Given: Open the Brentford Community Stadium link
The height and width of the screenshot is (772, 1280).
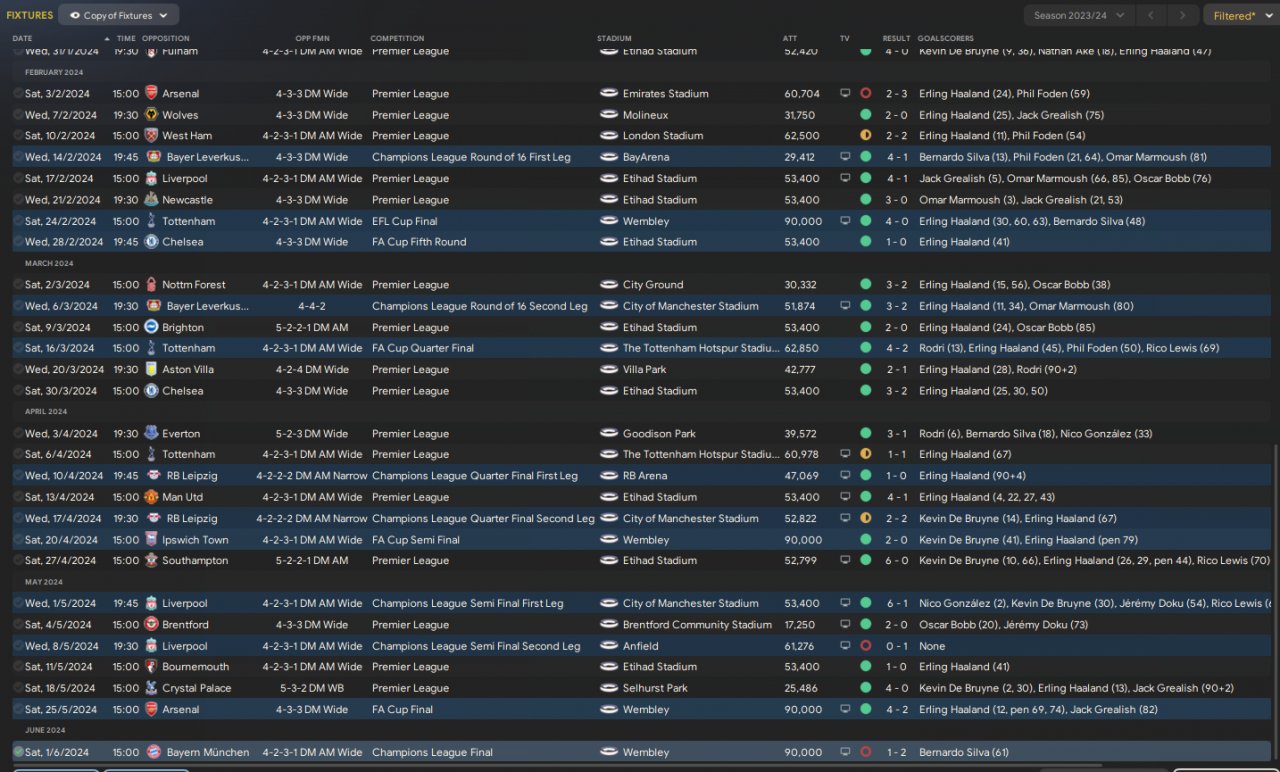Looking at the screenshot, I should click(x=698, y=625).
